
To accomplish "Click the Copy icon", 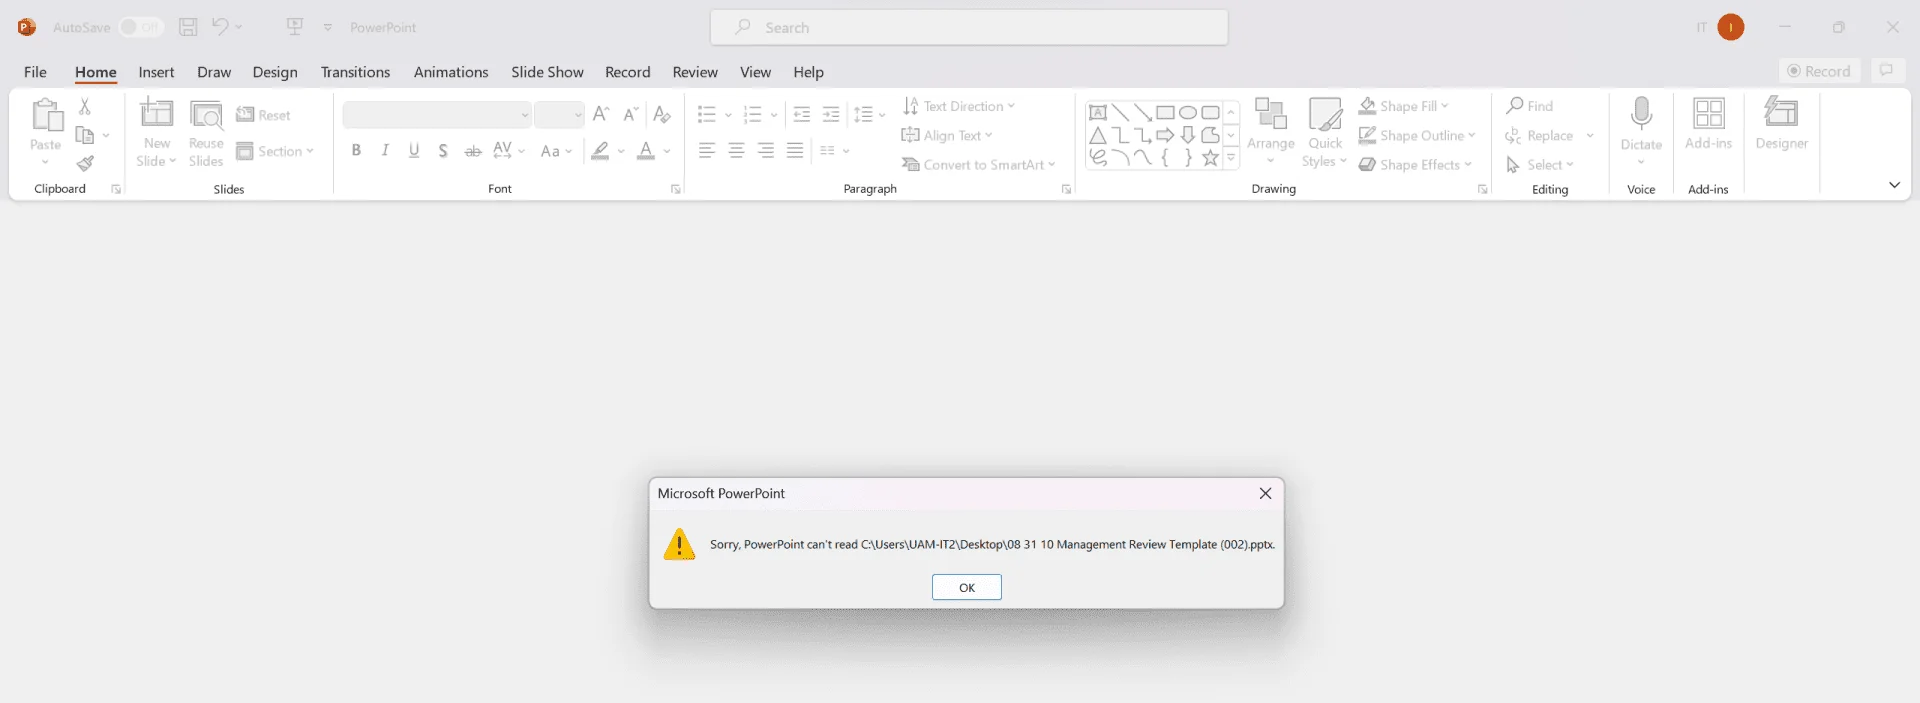I will point(85,135).
